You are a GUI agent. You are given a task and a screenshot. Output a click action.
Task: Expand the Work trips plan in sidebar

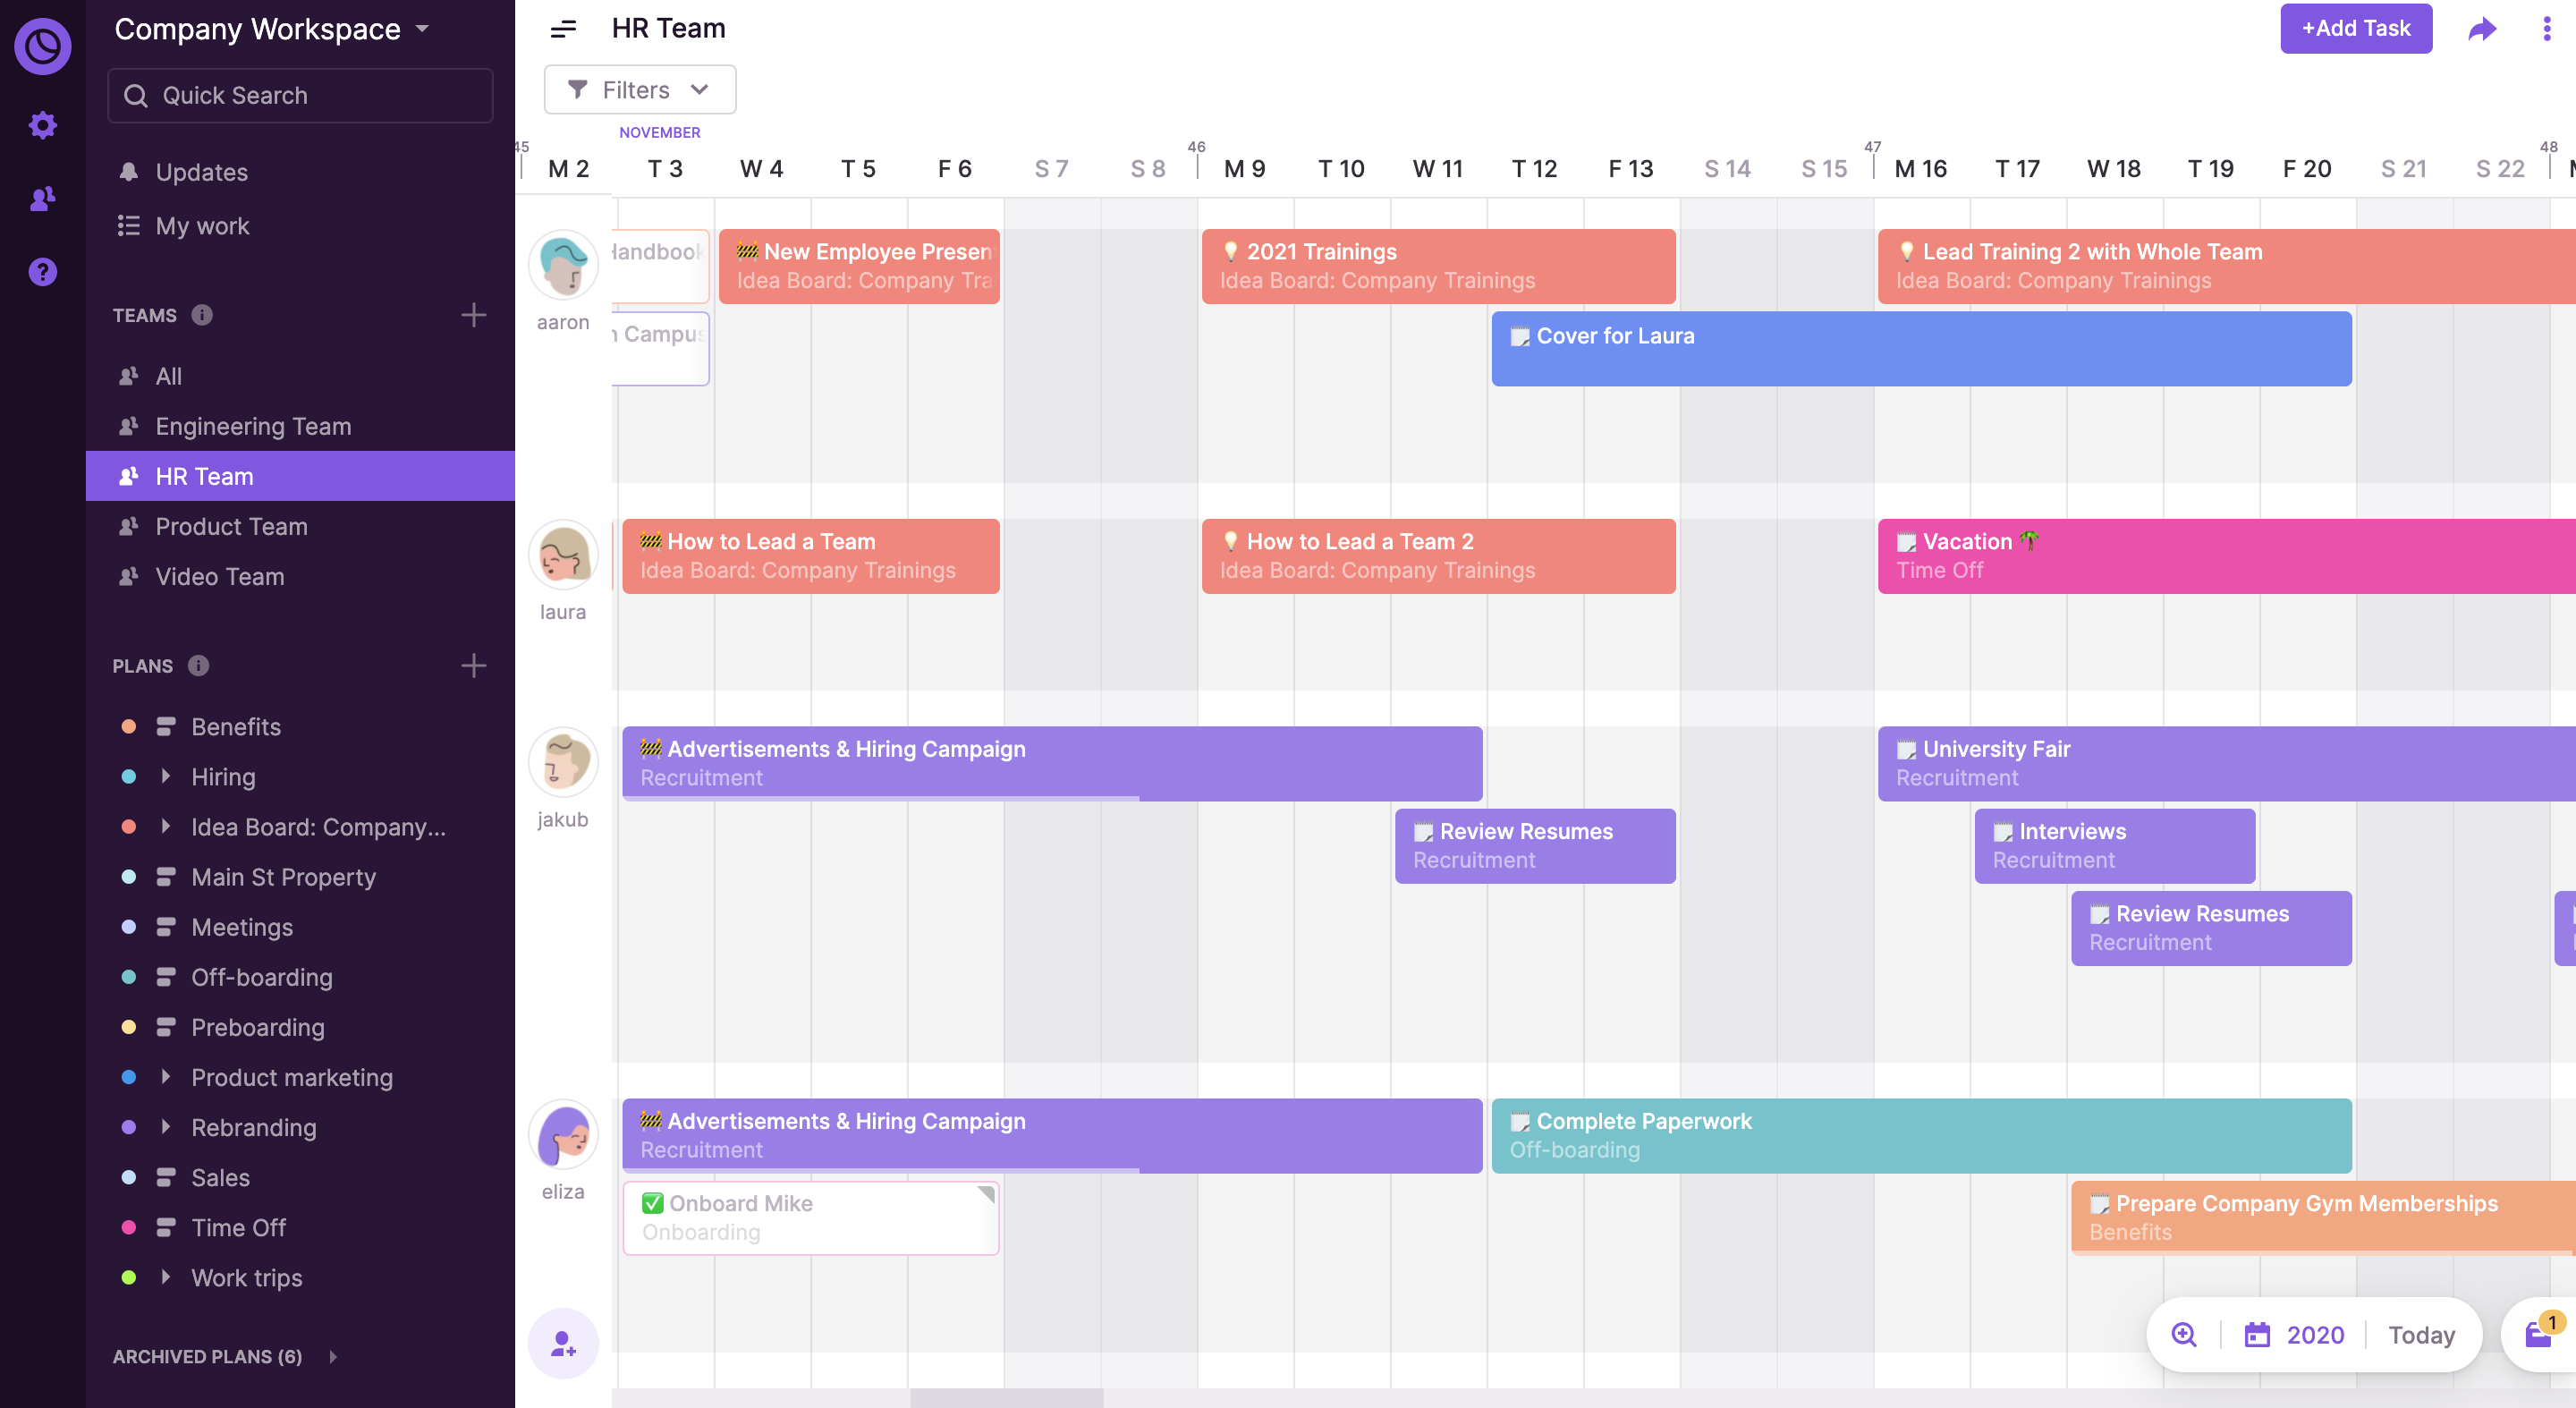pyautogui.click(x=168, y=1278)
